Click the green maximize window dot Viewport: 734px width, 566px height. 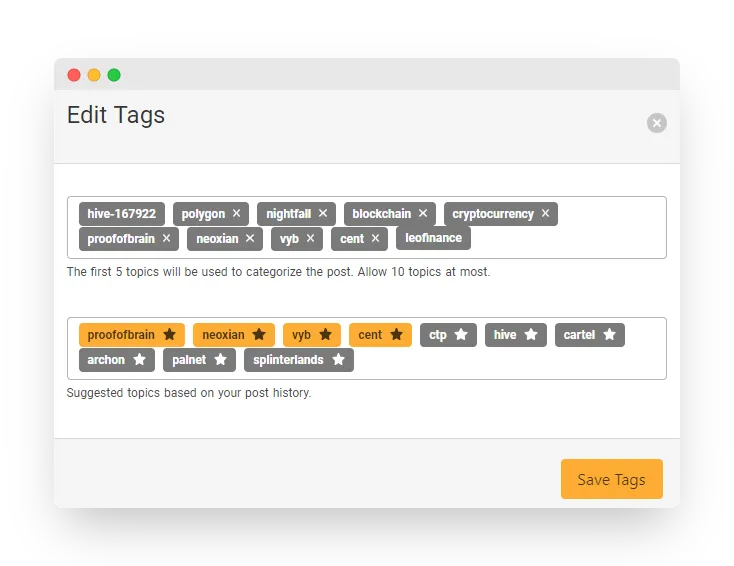pyautogui.click(x=114, y=75)
